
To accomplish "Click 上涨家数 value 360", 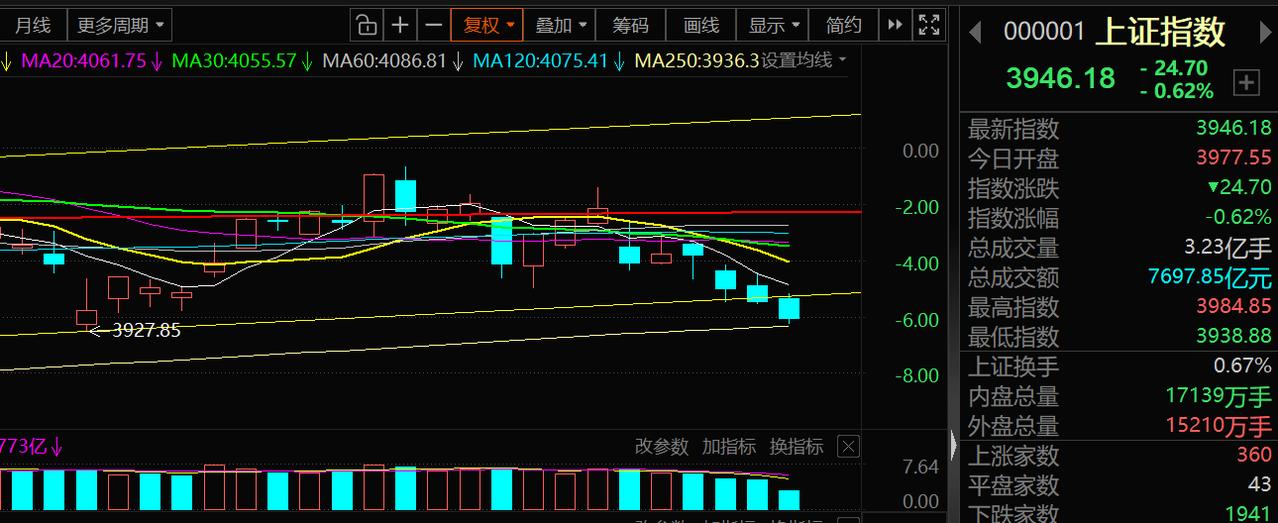I will (x=1253, y=456).
